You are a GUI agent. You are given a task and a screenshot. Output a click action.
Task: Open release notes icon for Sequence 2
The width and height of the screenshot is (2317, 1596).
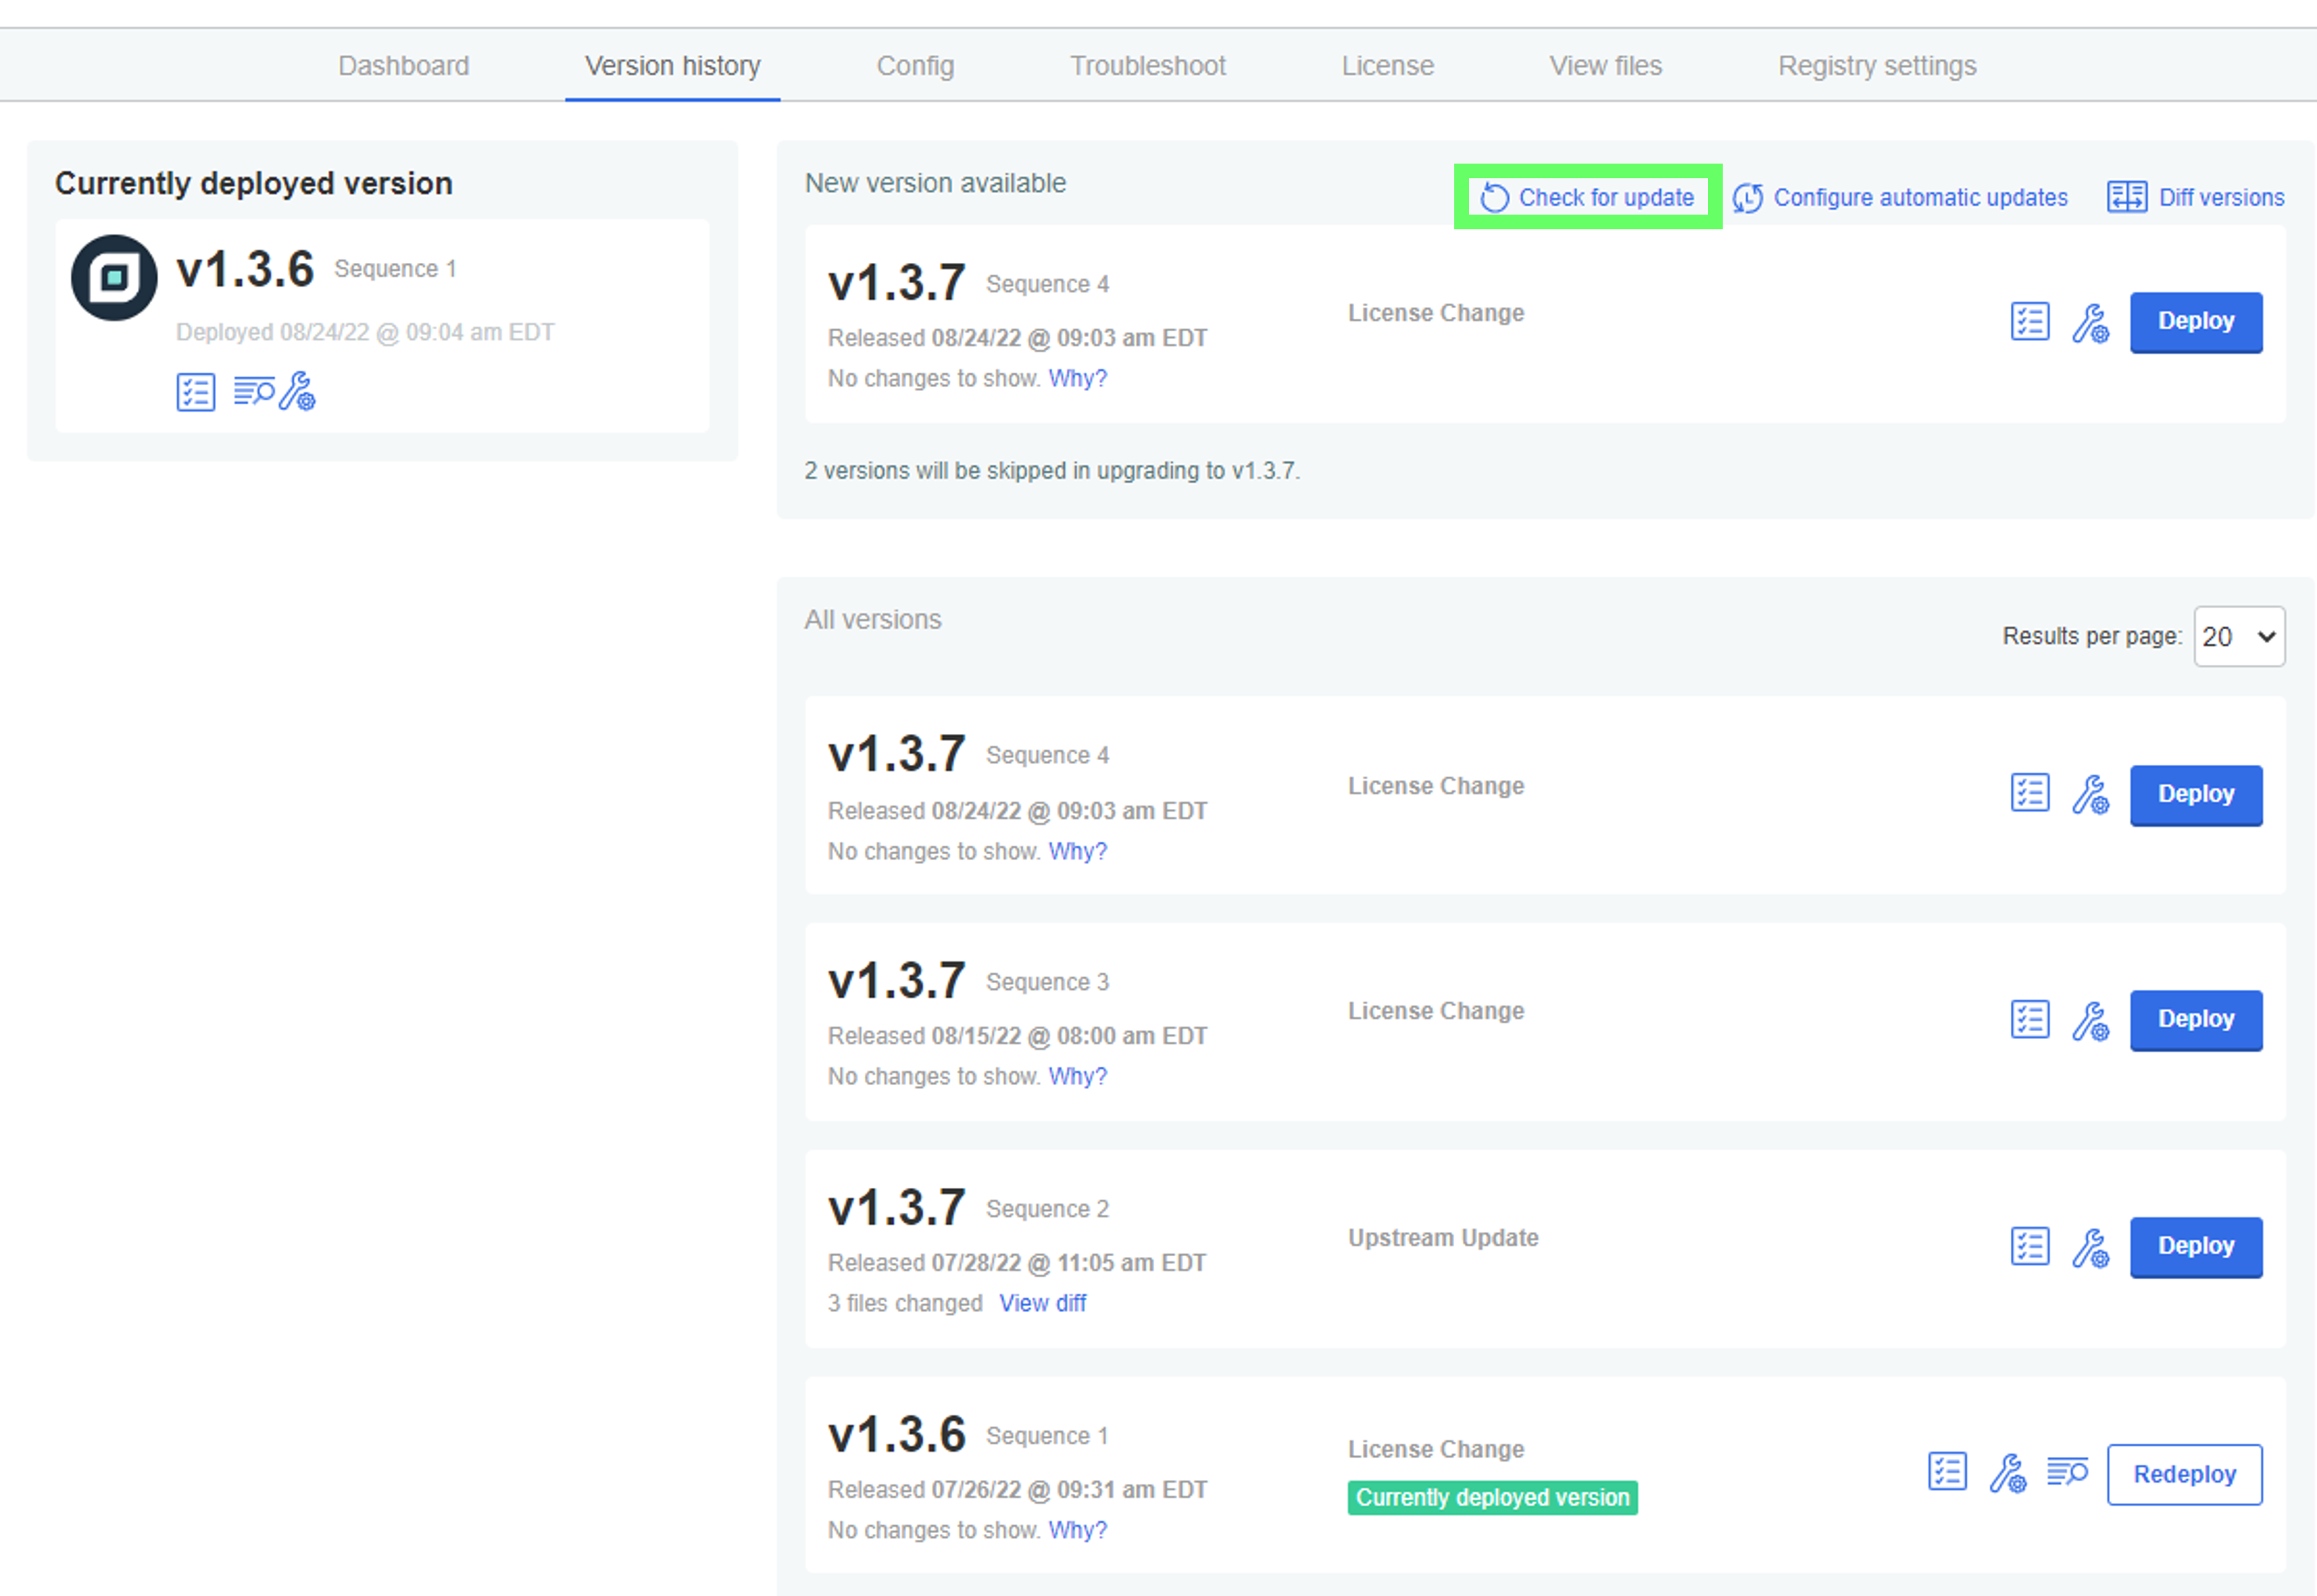(x=2029, y=1247)
